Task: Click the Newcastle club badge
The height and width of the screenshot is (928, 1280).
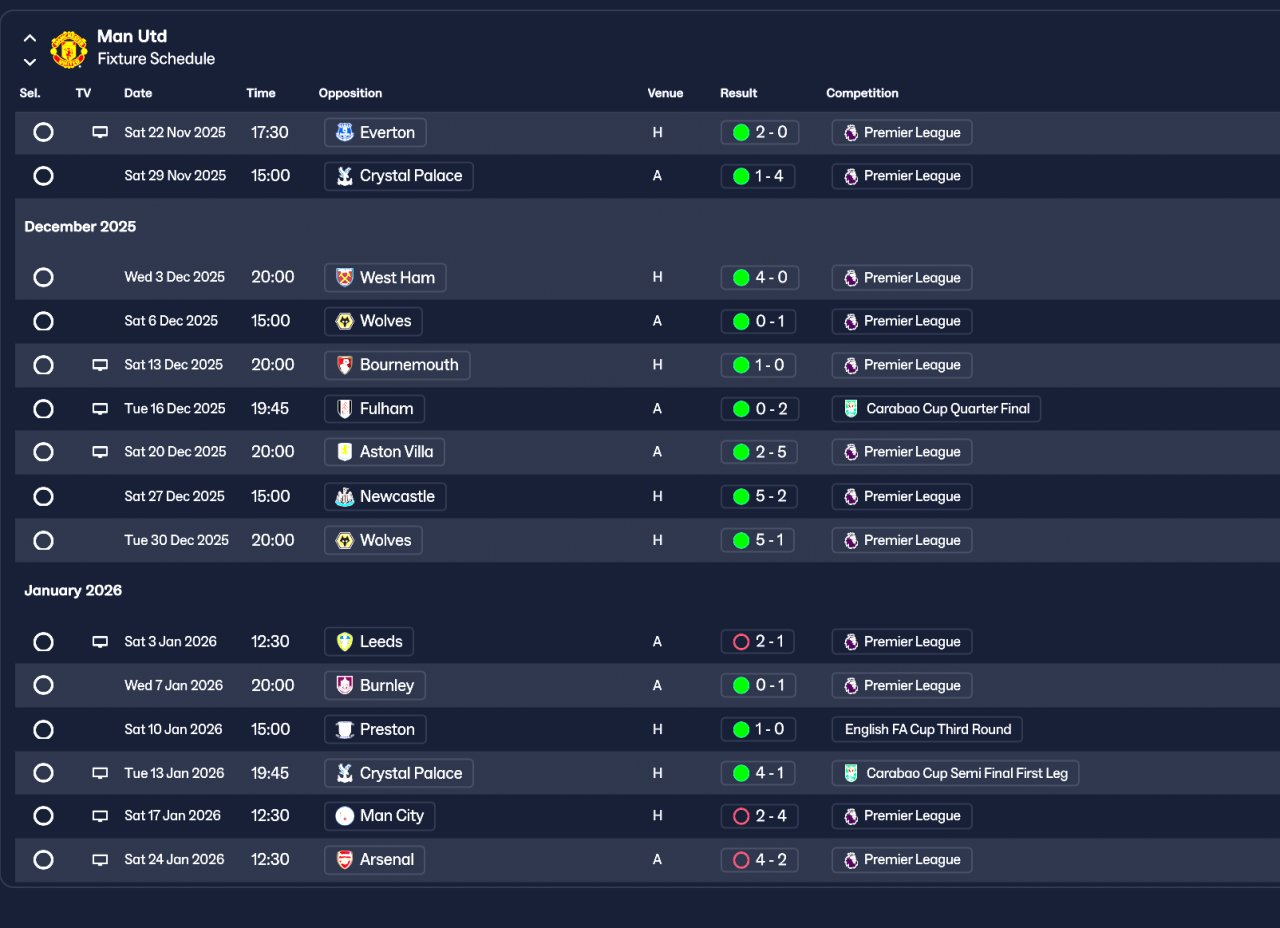Action: (x=345, y=497)
